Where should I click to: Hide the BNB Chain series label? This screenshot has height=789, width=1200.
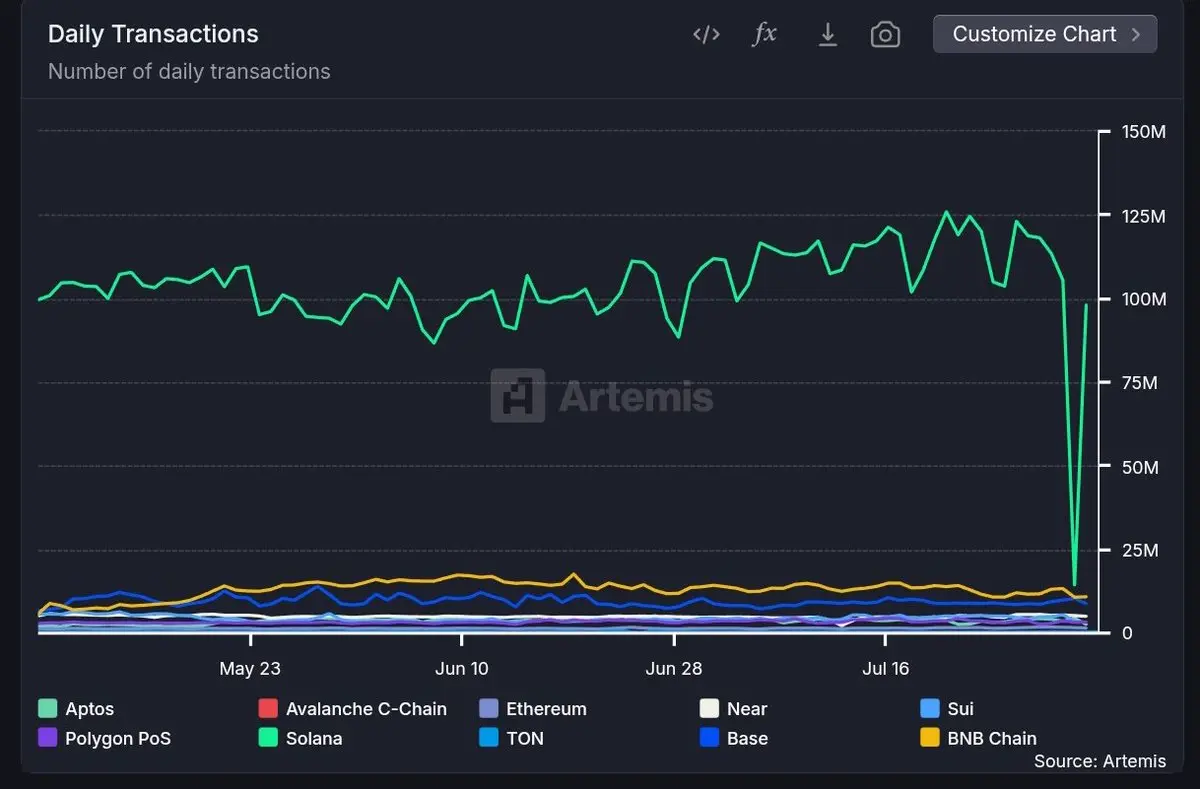[992, 739]
